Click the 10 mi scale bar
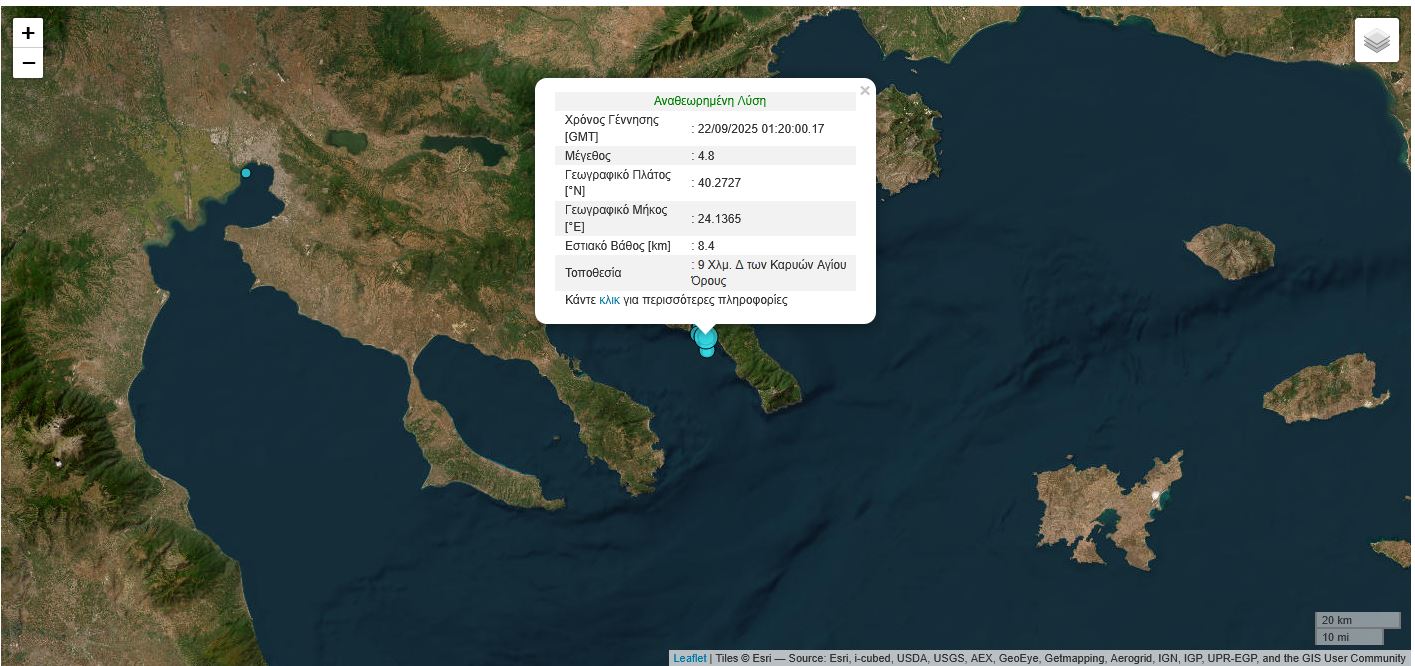The width and height of the screenshot is (1415, 666). [x=1348, y=637]
